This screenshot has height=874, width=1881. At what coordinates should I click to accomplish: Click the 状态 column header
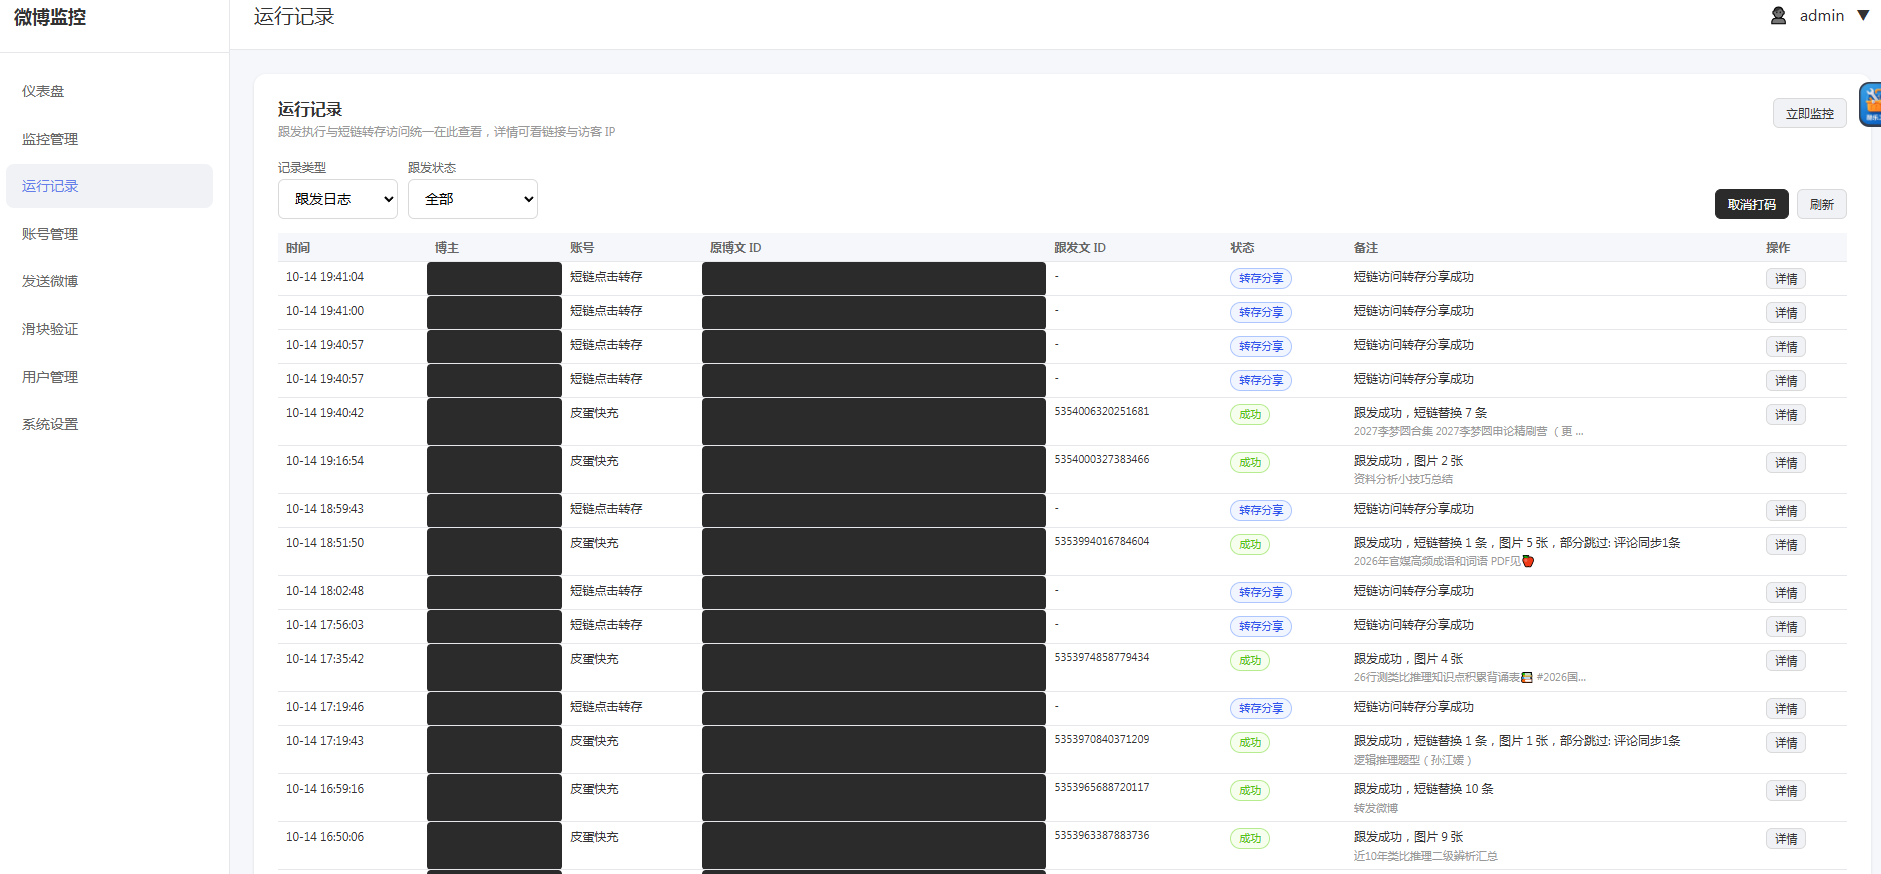pos(1242,248)
